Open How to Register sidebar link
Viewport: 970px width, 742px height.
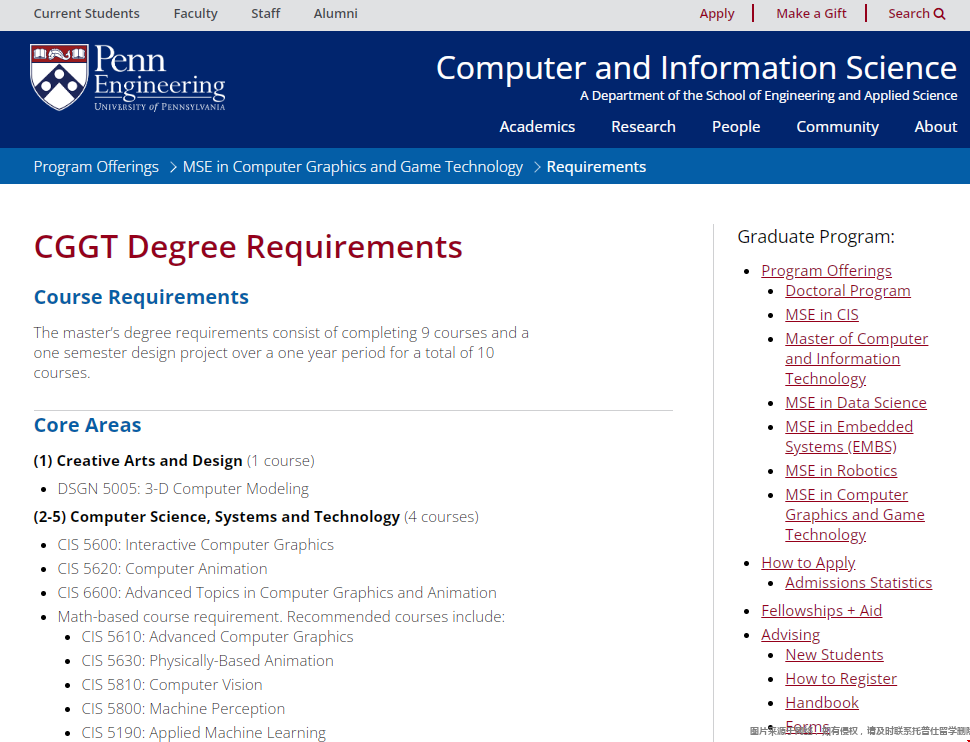[840, 679]
